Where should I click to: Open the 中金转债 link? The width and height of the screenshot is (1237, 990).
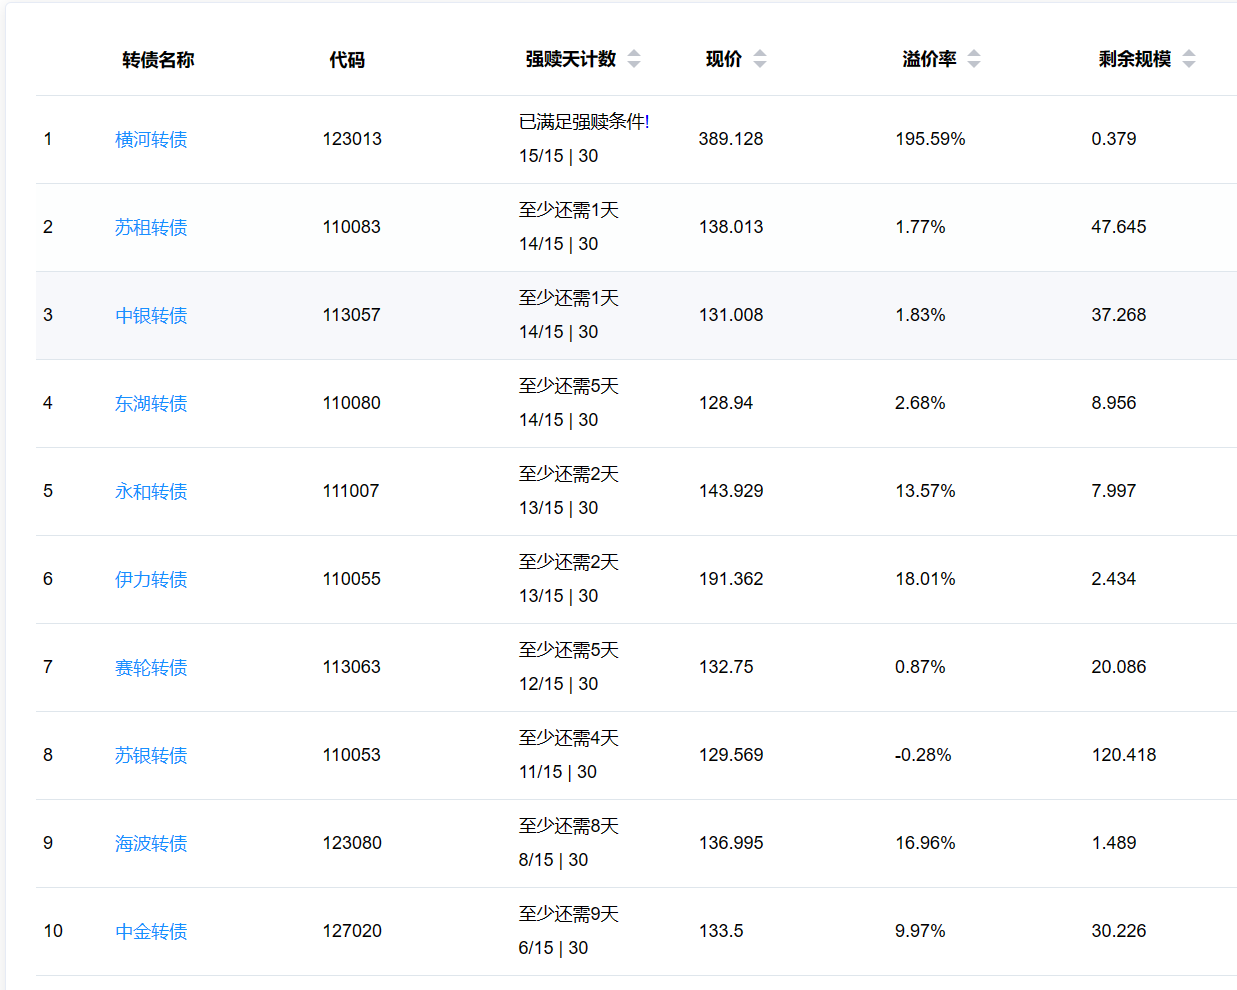tap(151, 932)
